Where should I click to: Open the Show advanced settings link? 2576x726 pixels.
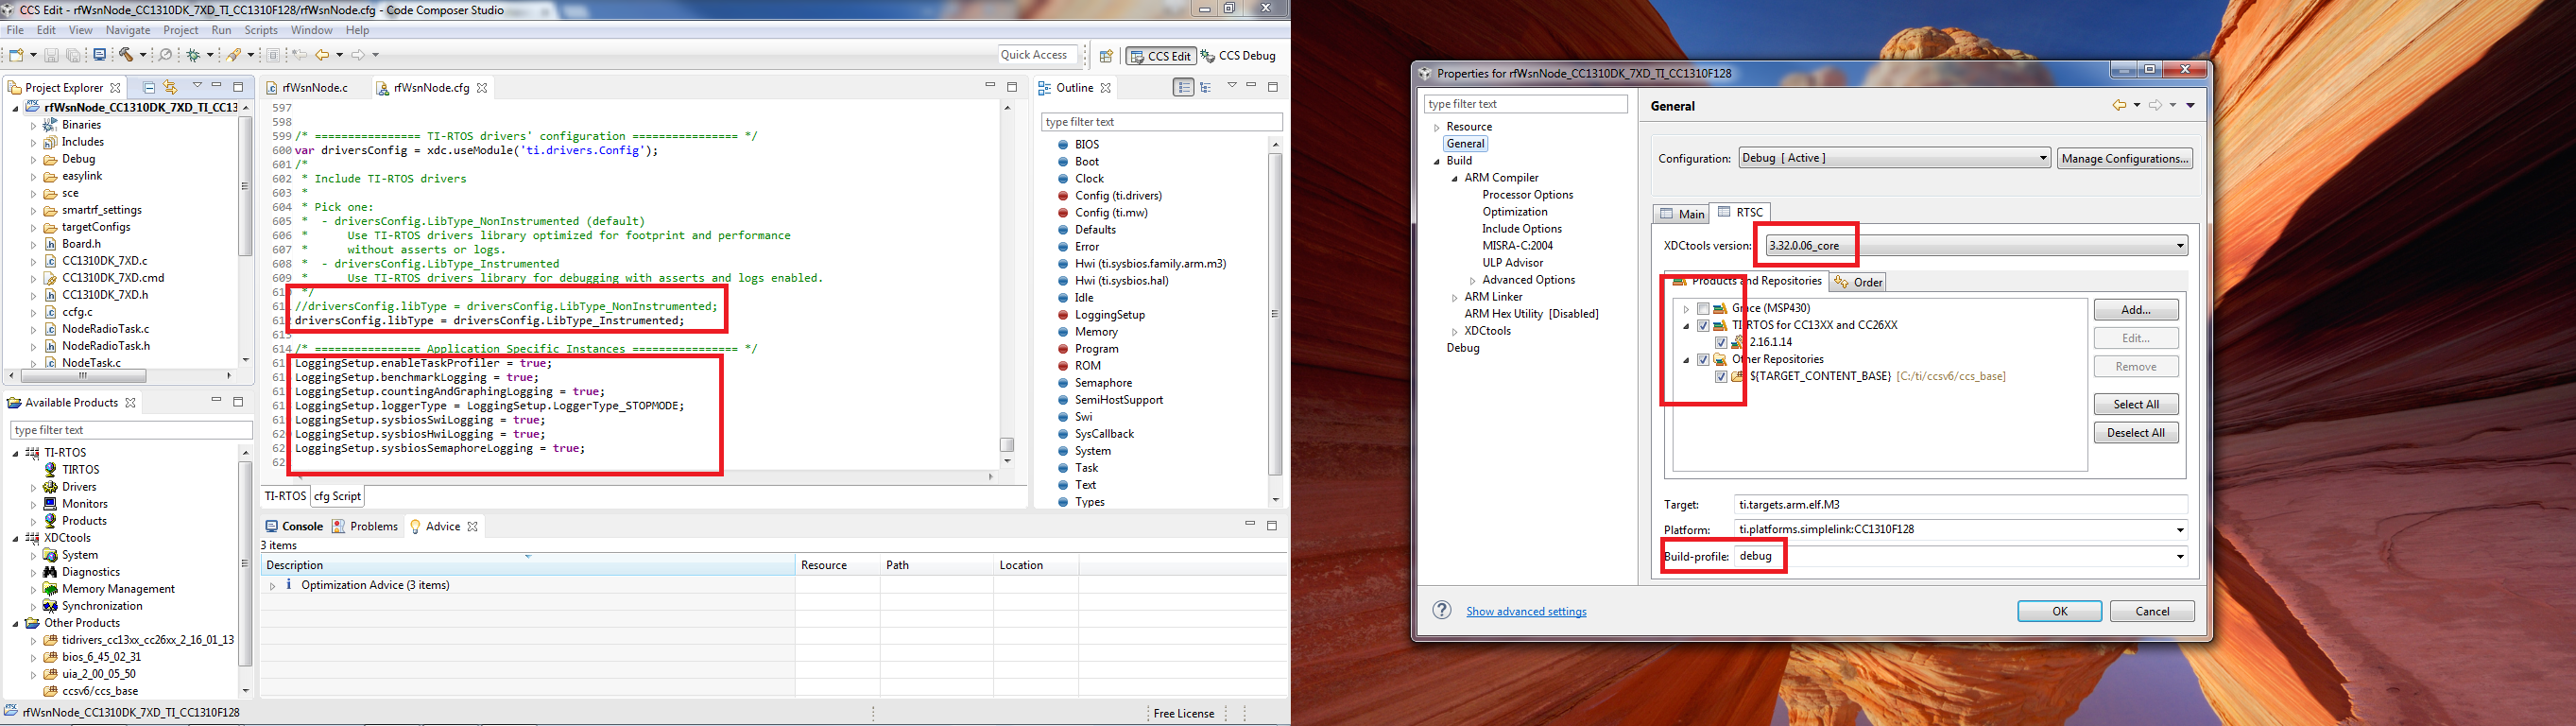[1526, 612]
